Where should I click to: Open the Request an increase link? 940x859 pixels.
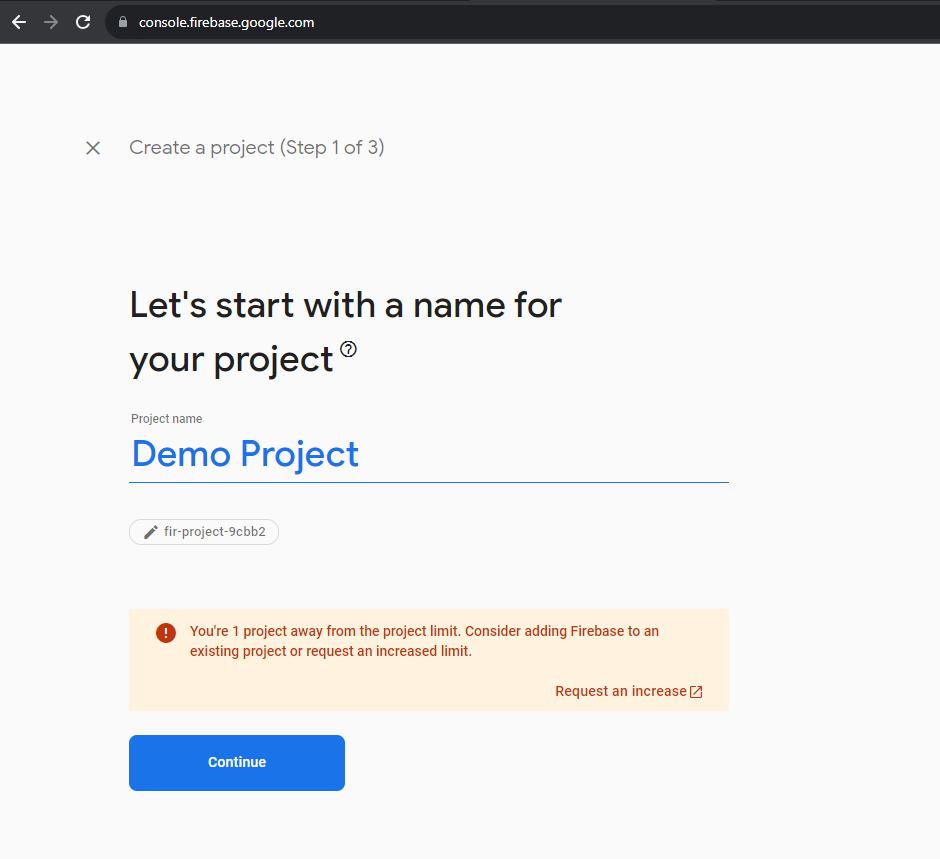click(x=620, y=691)
